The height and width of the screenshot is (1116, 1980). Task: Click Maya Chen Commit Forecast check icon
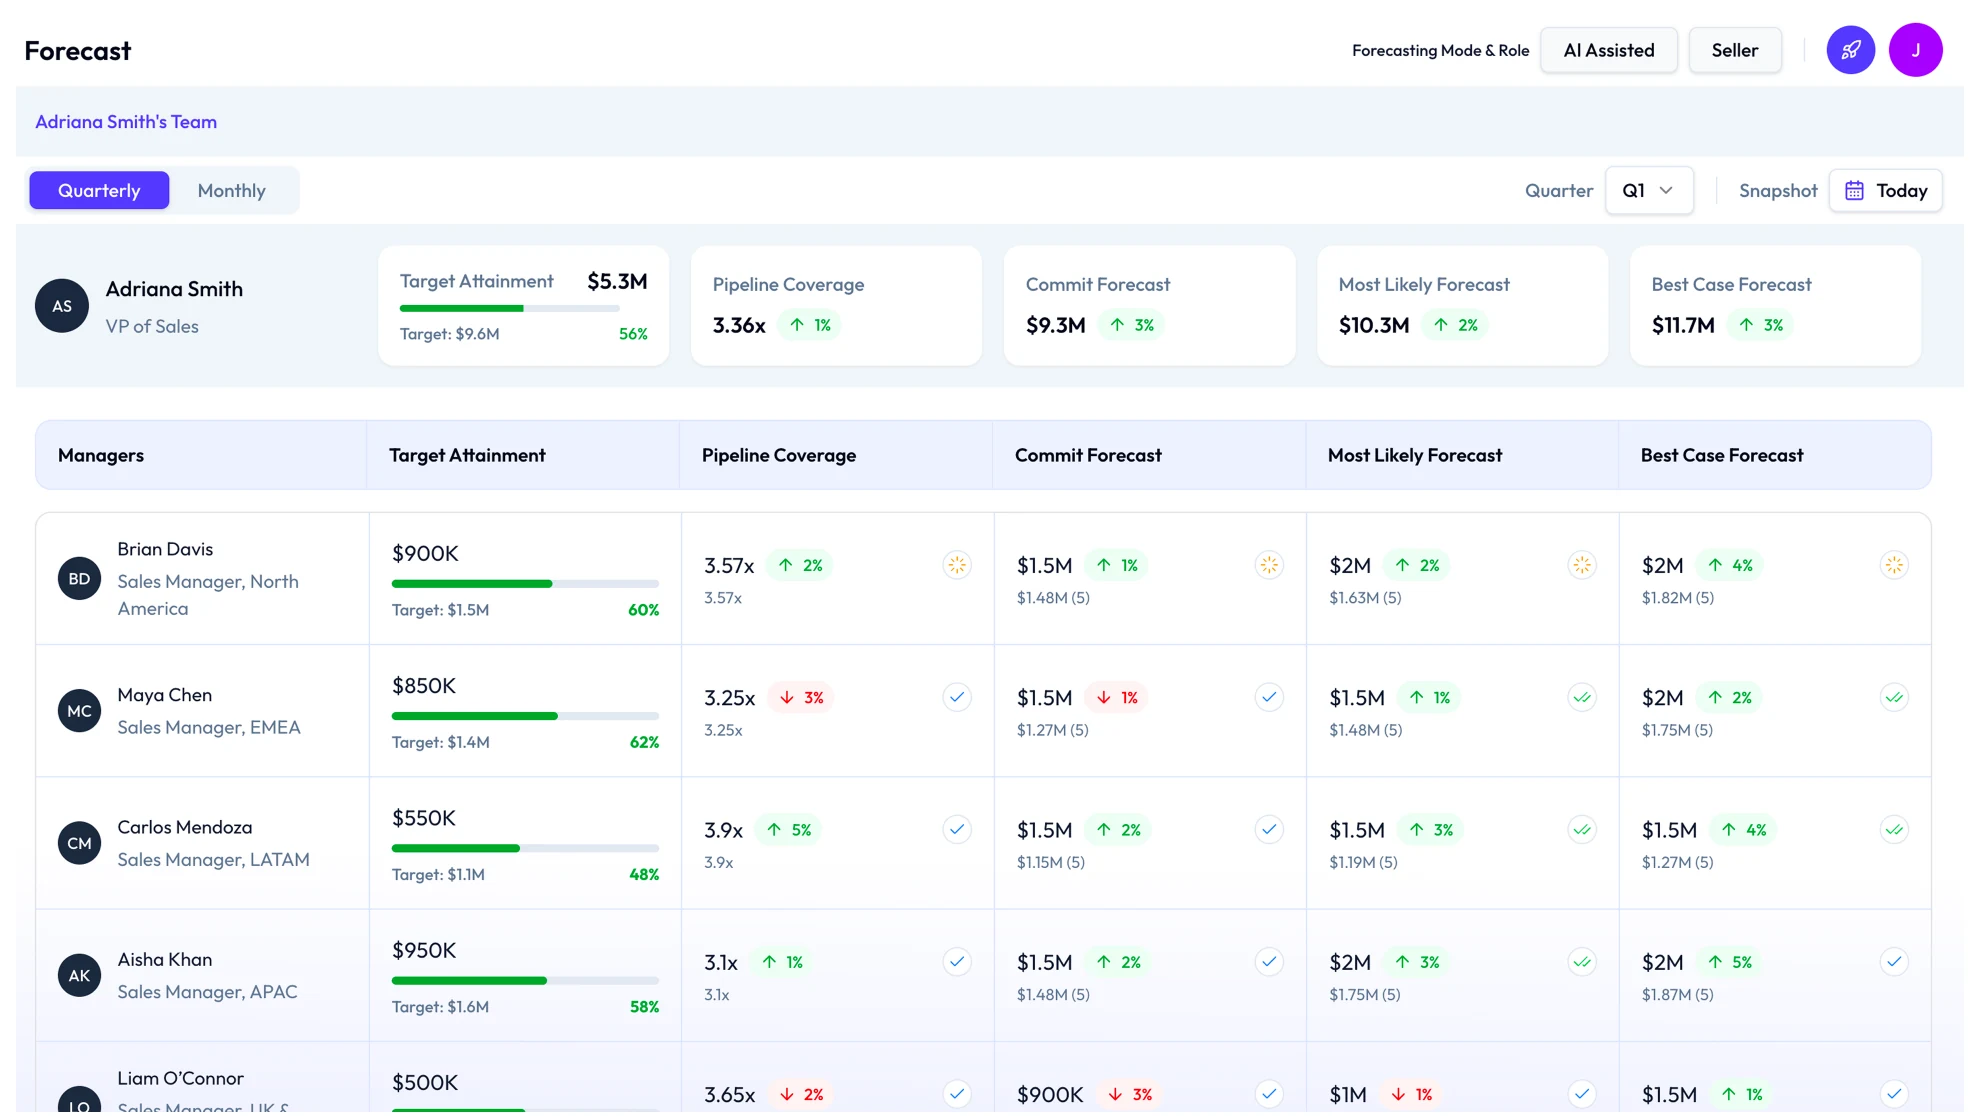1269,697
